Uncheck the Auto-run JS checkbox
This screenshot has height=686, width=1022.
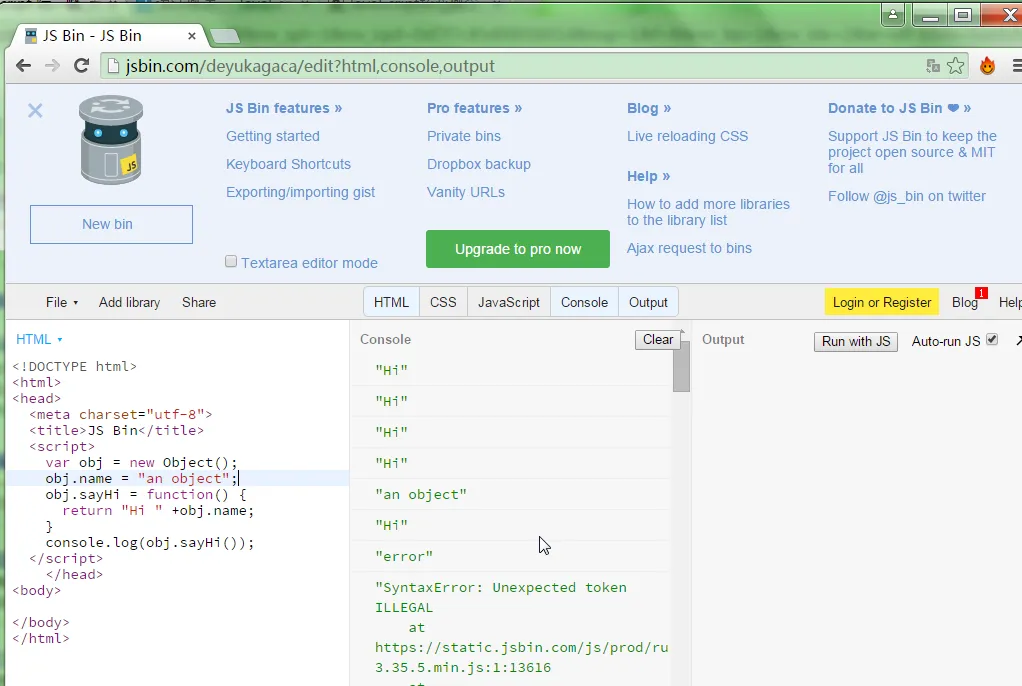point(992,340)
